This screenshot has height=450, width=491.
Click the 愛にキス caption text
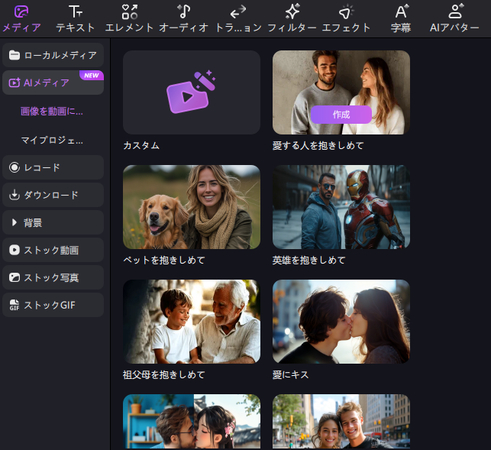pyautogui.click(x=291, y=375)
